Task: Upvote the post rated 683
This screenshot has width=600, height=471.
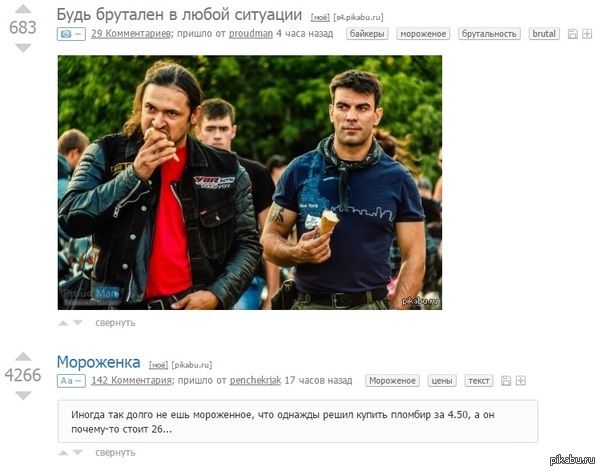Action: click(23, 9)
